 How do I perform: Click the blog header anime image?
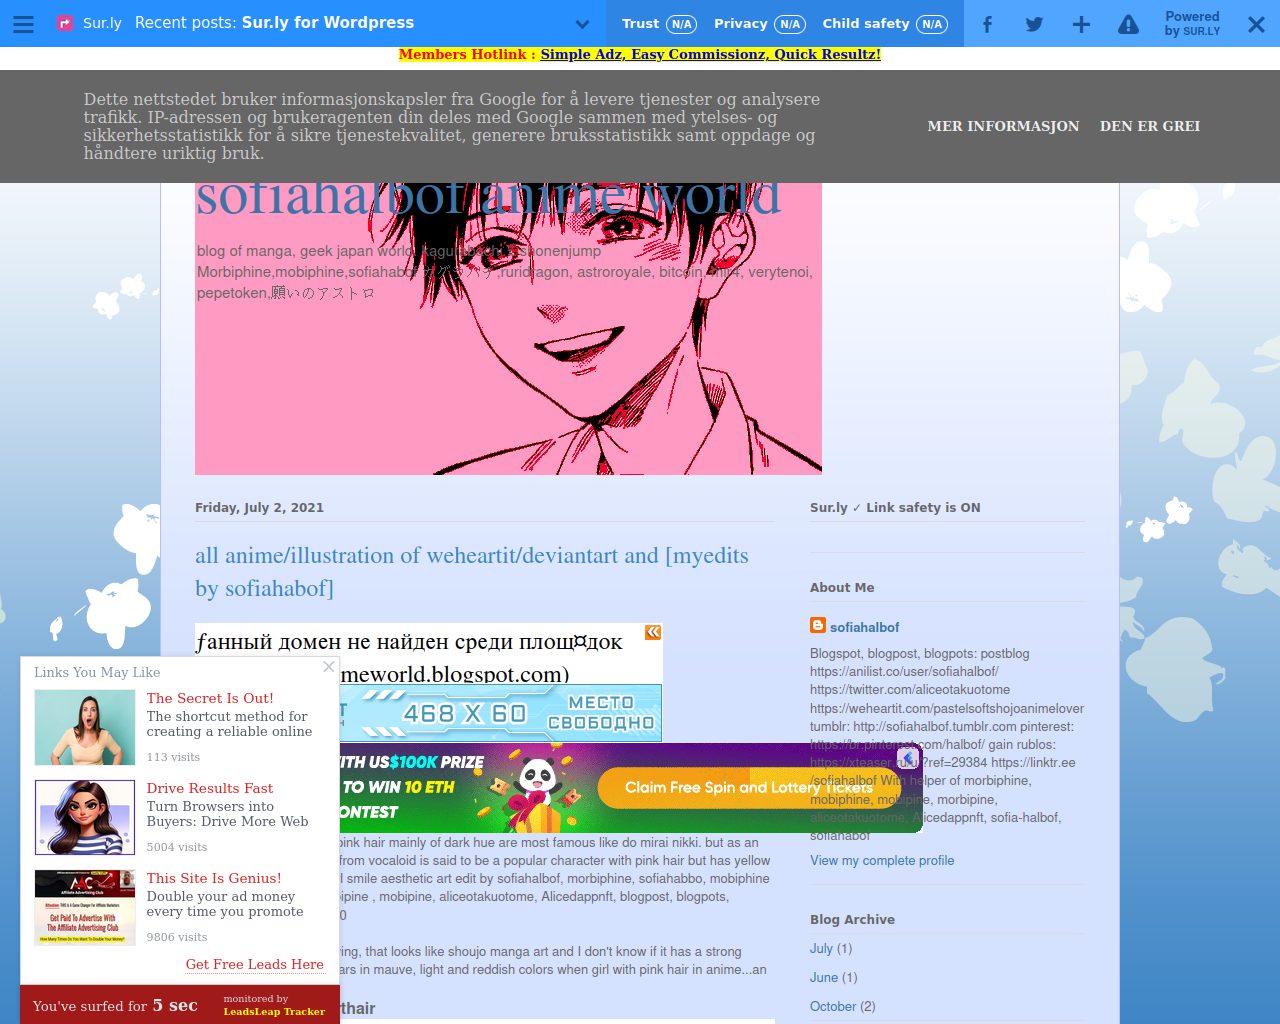coord(508,328)
